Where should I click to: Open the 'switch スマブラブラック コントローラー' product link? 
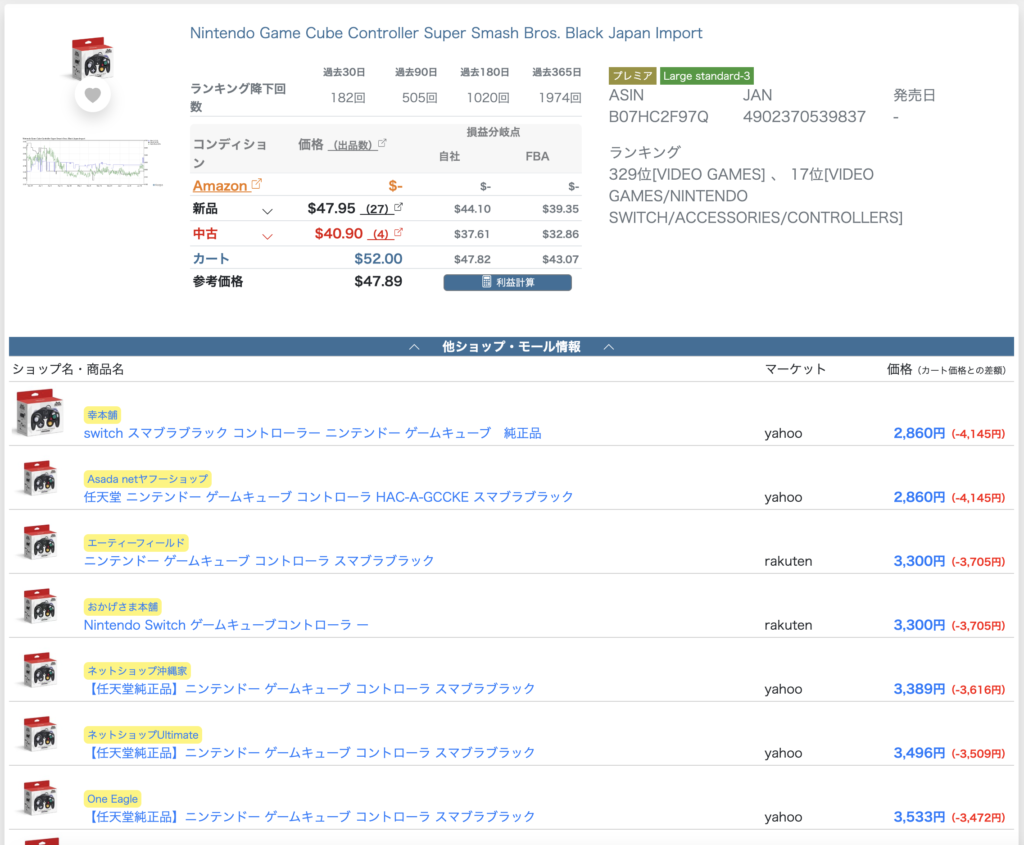point(312,433)
